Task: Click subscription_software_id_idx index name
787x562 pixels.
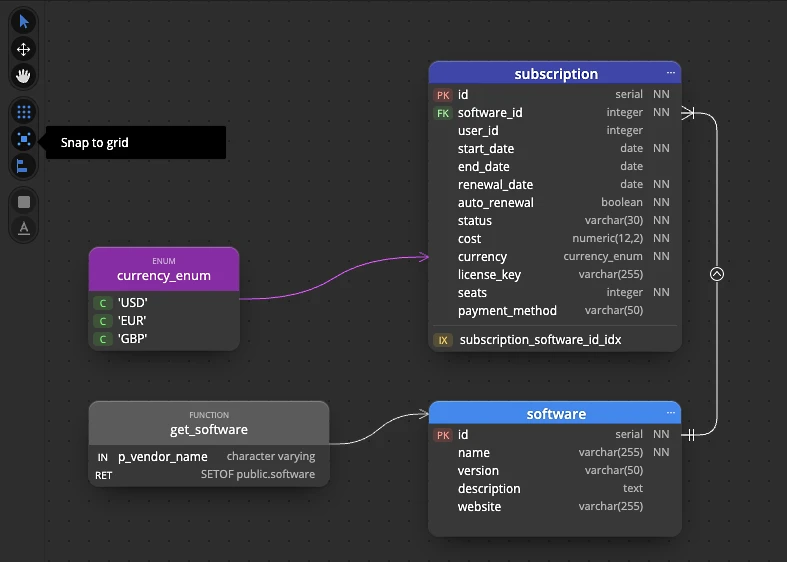Action: tap(541, 340)
